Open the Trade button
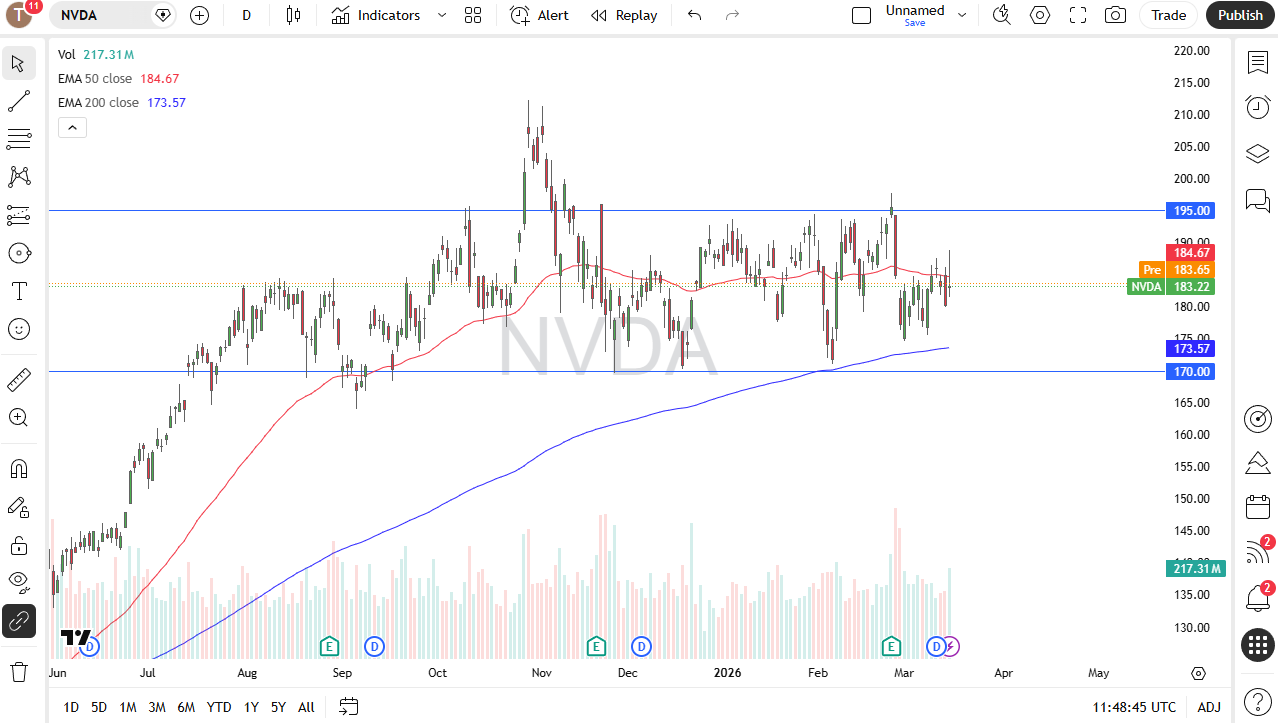The width and height of the screenshot is (1278, 723). tap(1168, 15)
